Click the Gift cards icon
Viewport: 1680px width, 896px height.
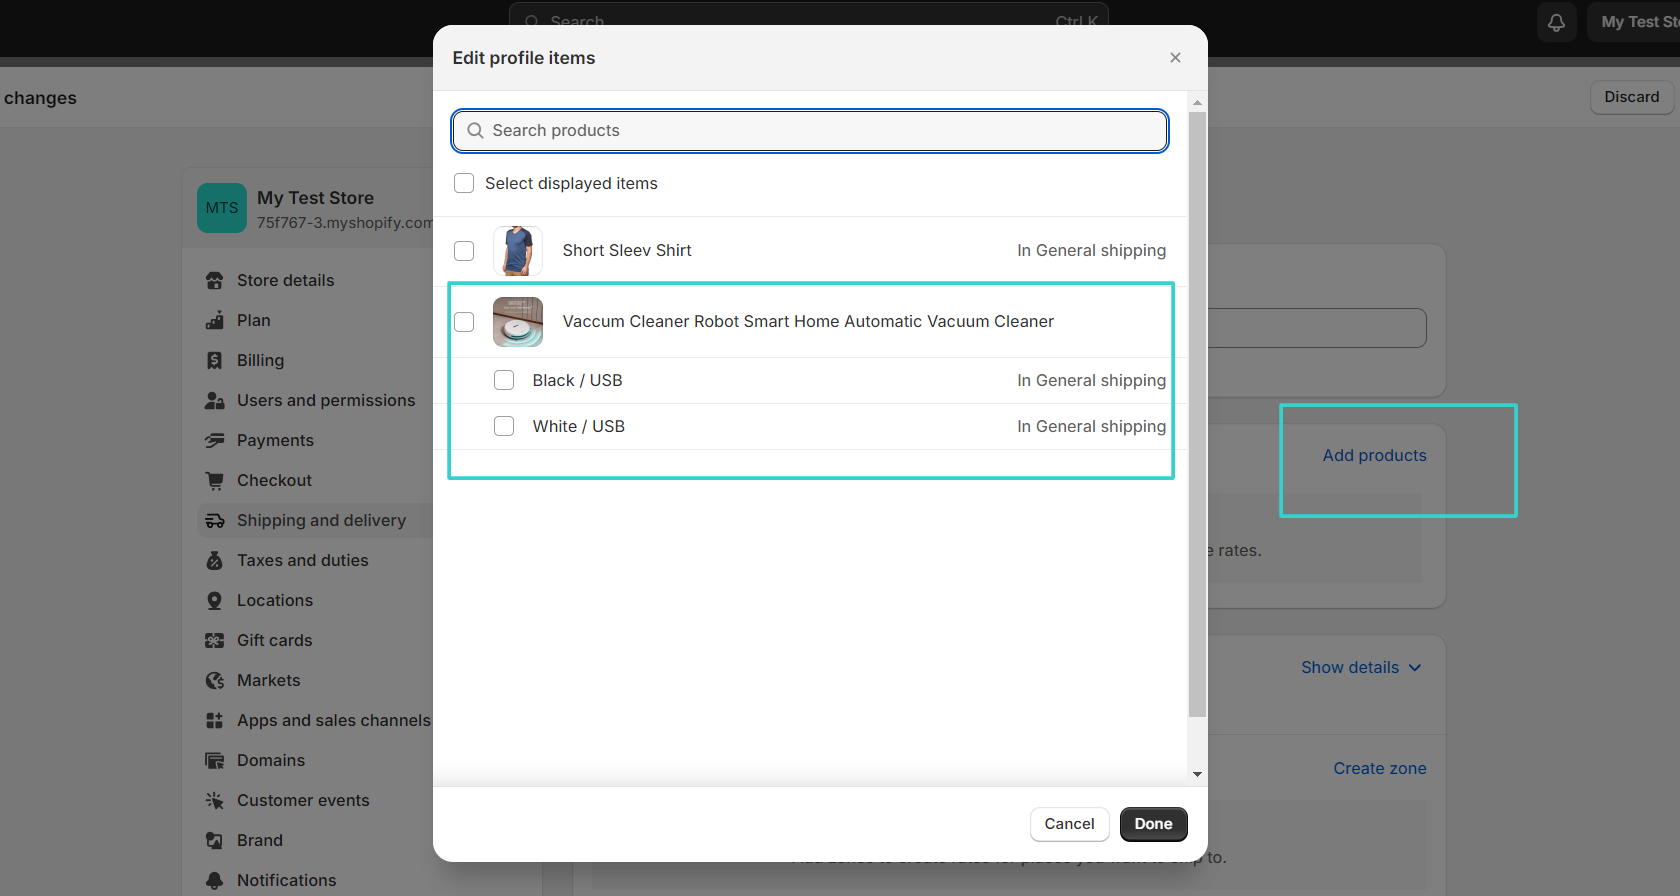pyautogui.click(x=214, y=641)
